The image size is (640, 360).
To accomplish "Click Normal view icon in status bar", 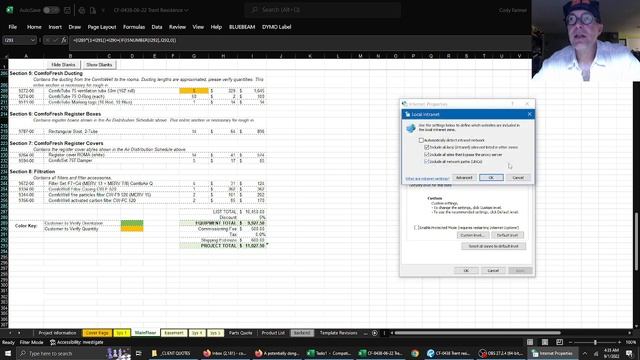I will 530,342.
